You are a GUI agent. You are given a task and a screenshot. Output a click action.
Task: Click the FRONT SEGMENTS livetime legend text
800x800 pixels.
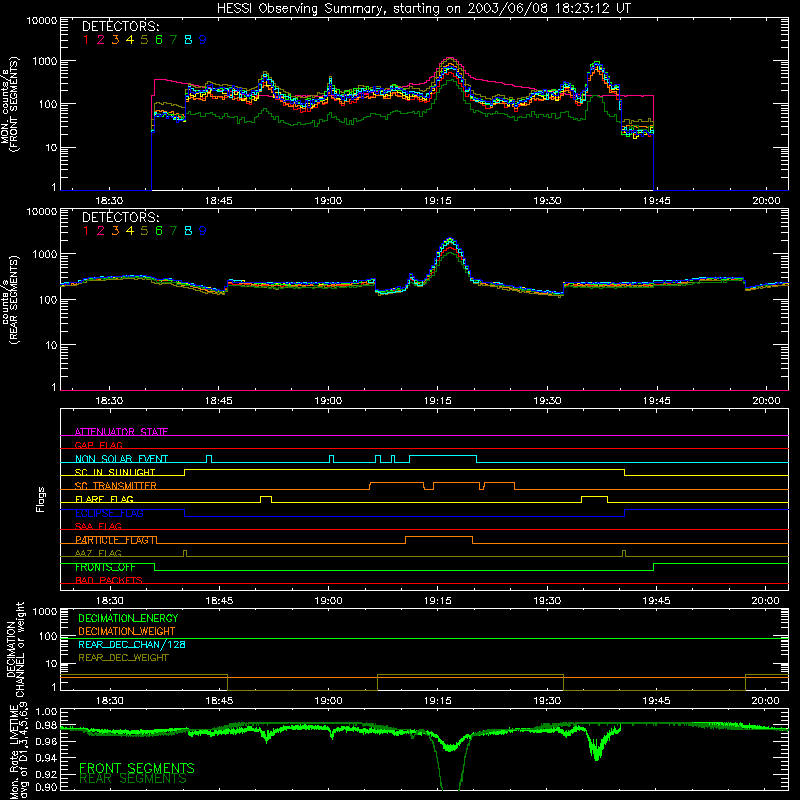(x=137, y=768)
